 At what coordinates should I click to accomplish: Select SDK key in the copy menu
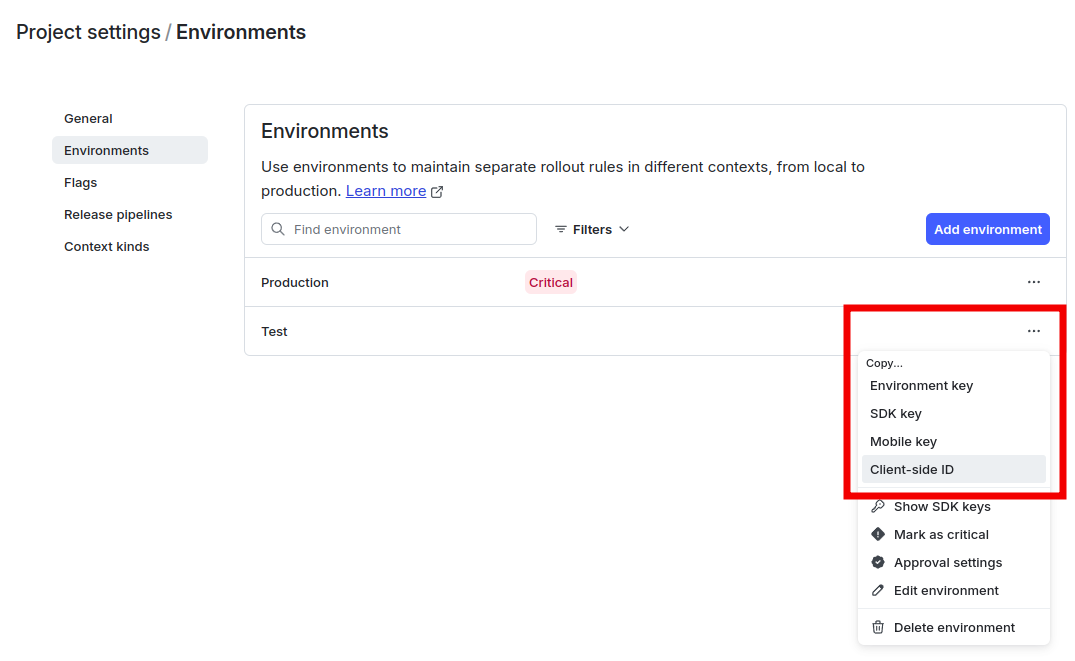click(x=896, y=413)
